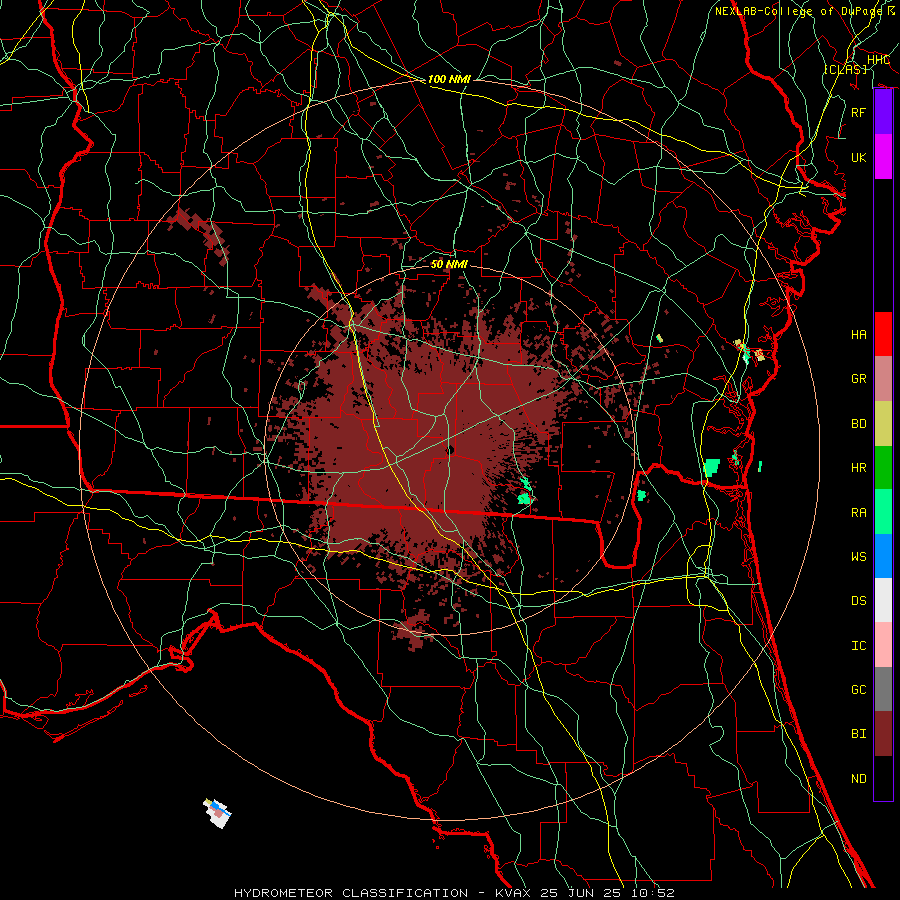The height and width of the screenshot is (900, 900).
Task: Click the BI dark red legend swatch
Action: point(883,734)
